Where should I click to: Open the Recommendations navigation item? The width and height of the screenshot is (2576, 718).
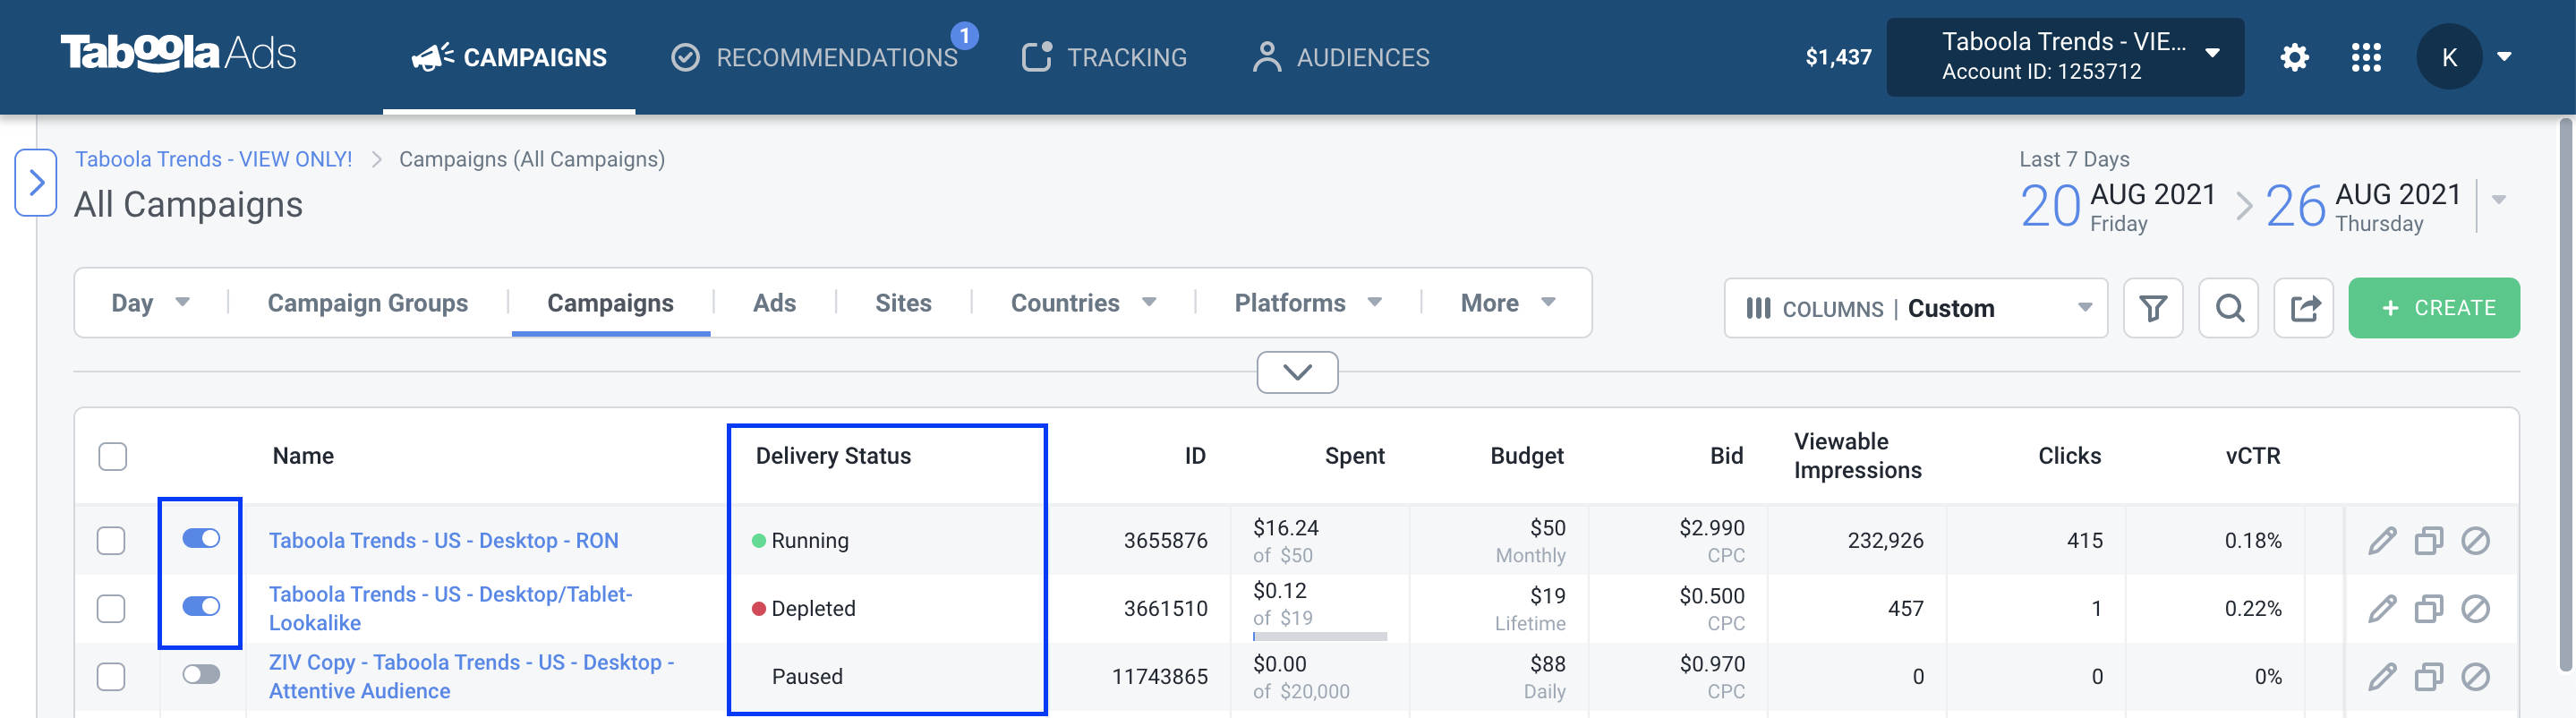(x=814, y=57)
